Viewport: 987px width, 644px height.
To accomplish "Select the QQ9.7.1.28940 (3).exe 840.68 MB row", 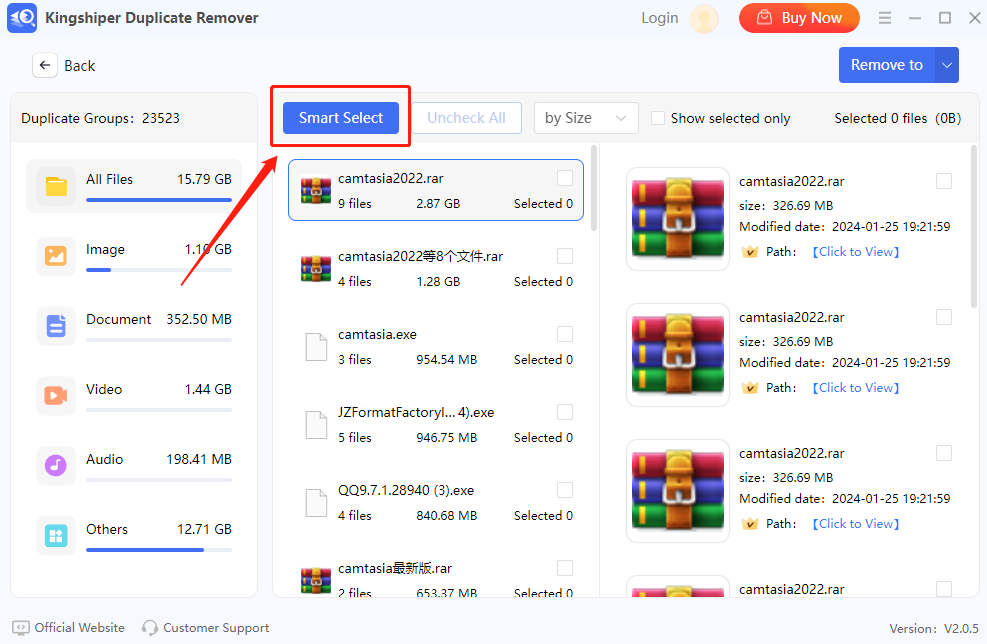I will pyautogui.click(x=436, y=503).
